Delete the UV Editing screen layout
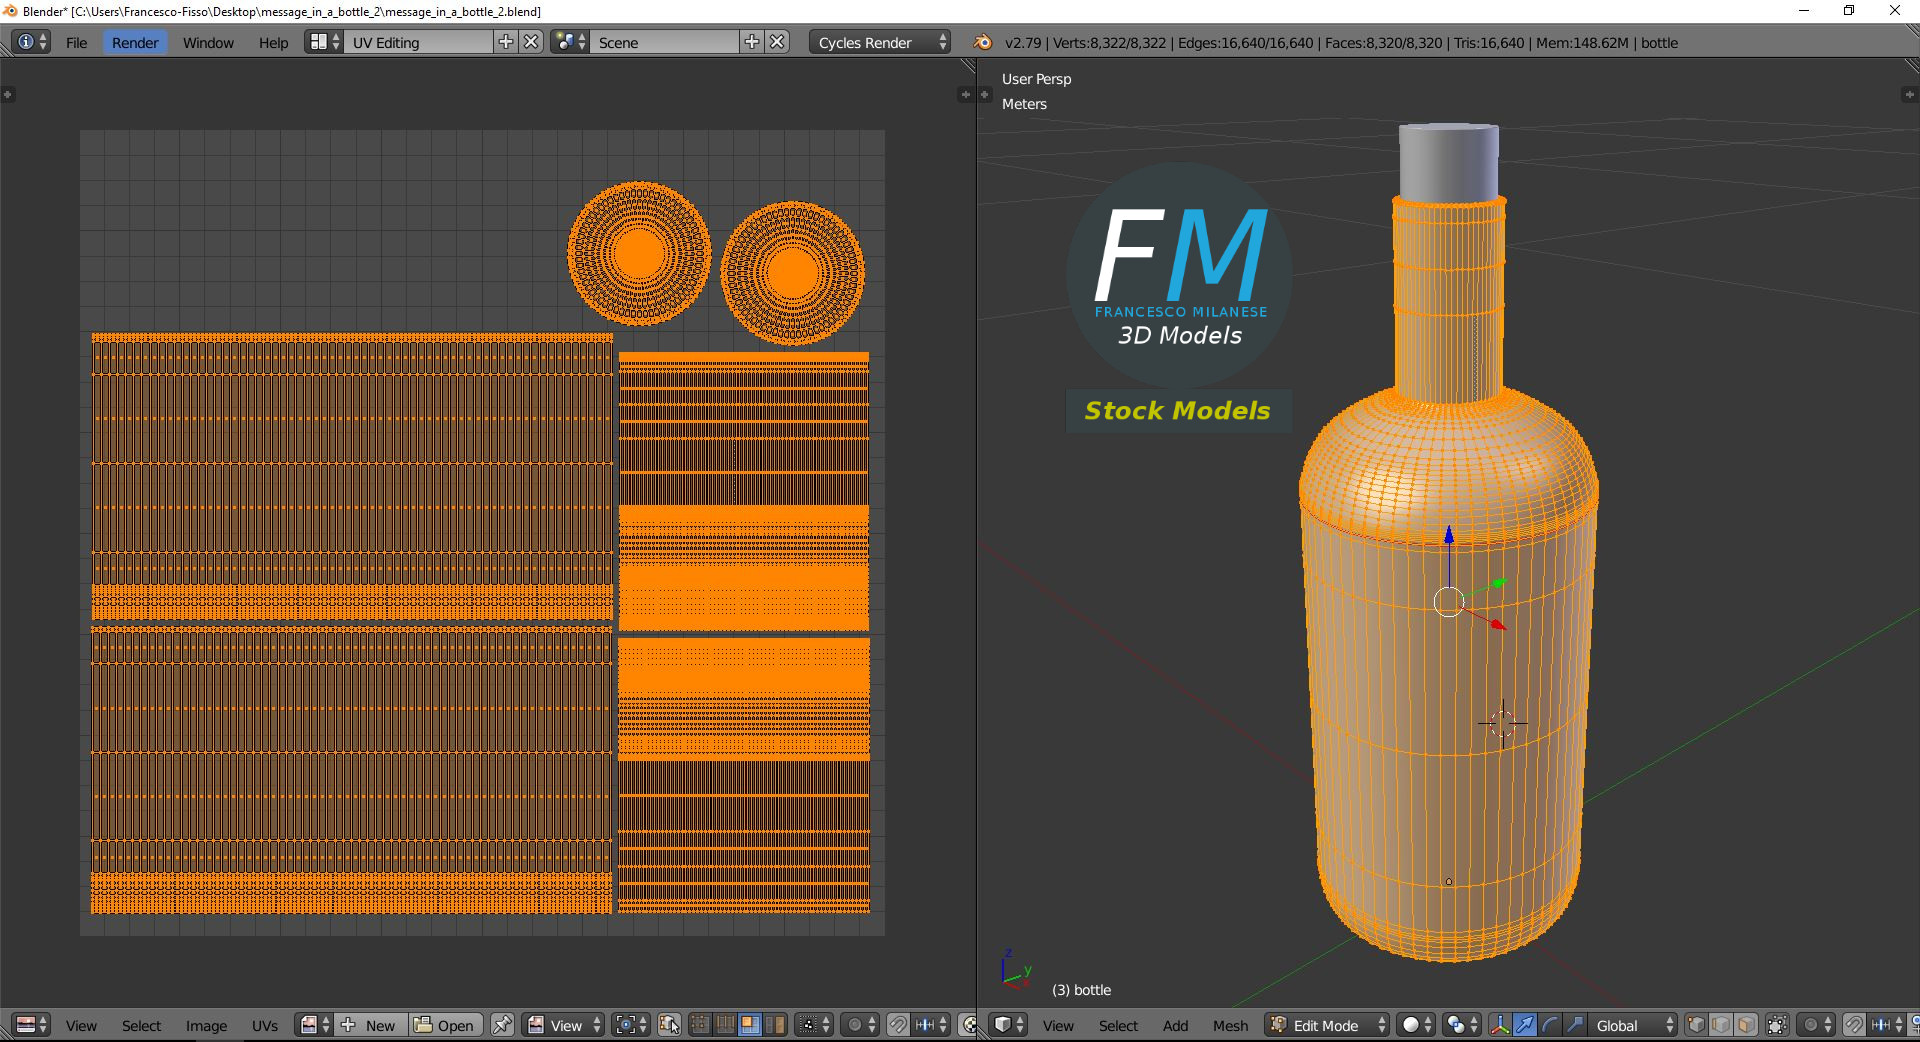 tap(532, 42)
